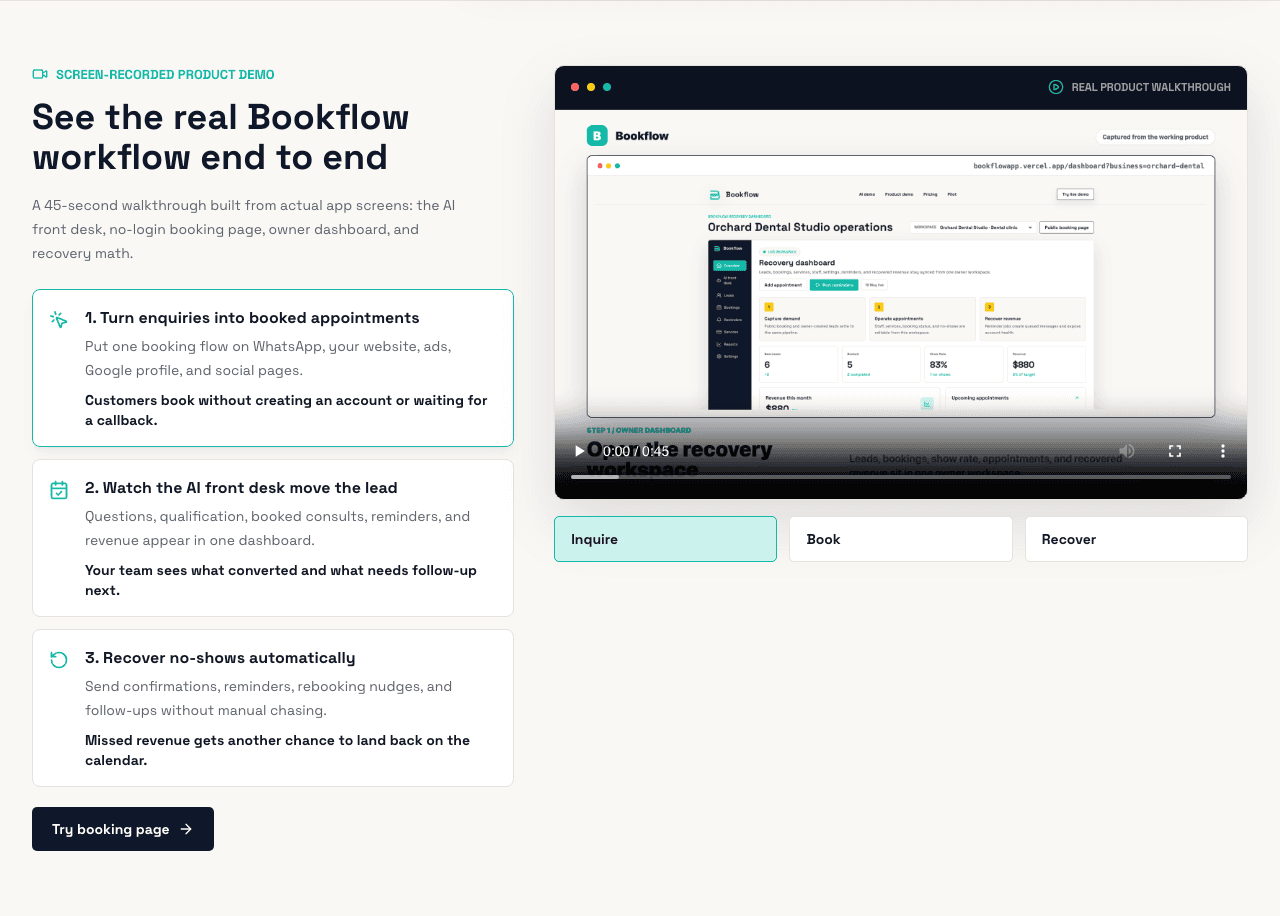Viewport: 1280px width, 916px height.
Task: Click the Try booking page button
Action: coord(123,829)
